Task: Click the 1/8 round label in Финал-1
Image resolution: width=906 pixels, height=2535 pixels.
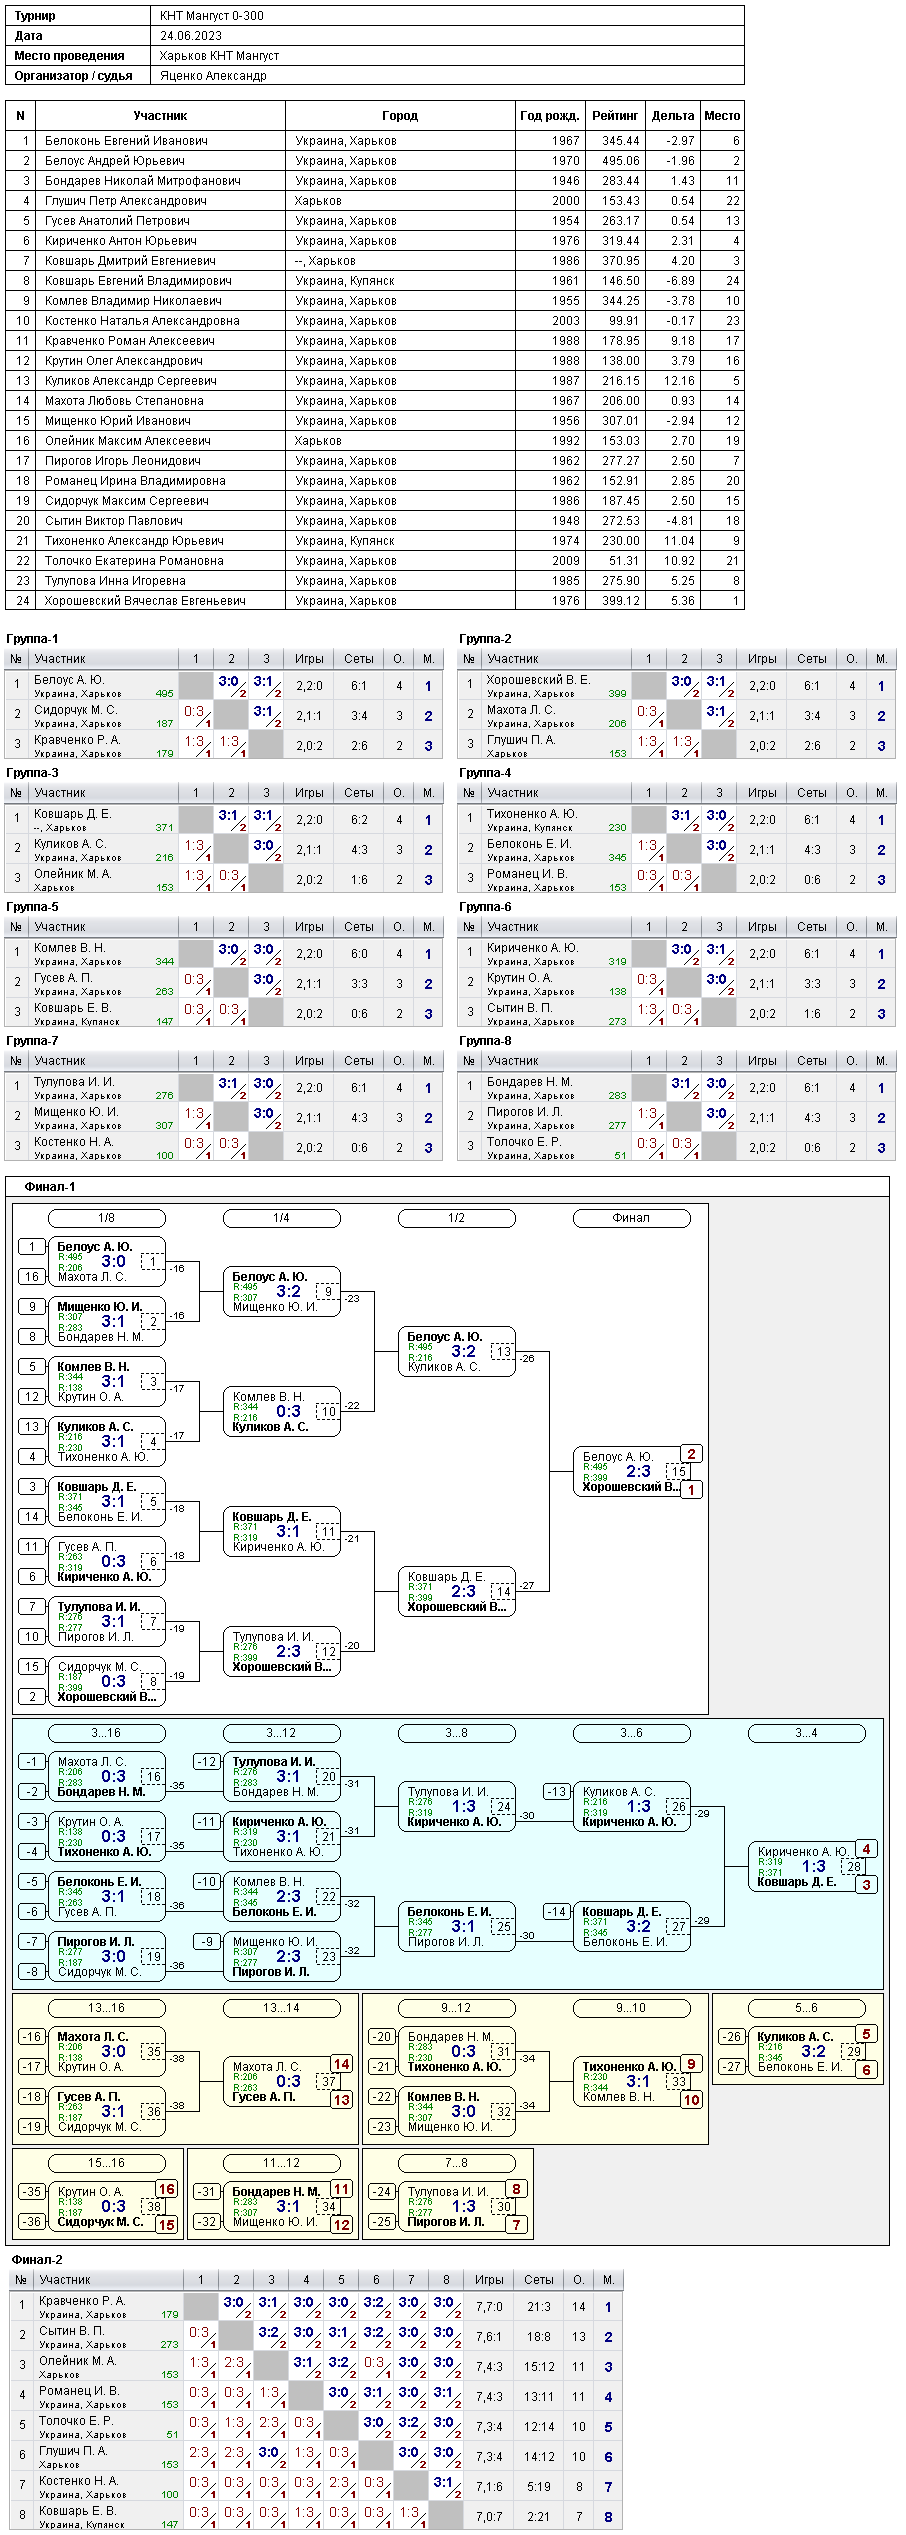Action: coord(107,1218)
